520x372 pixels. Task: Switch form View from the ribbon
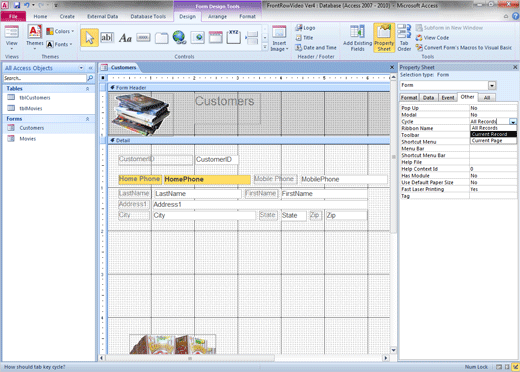tap(12, 38)
